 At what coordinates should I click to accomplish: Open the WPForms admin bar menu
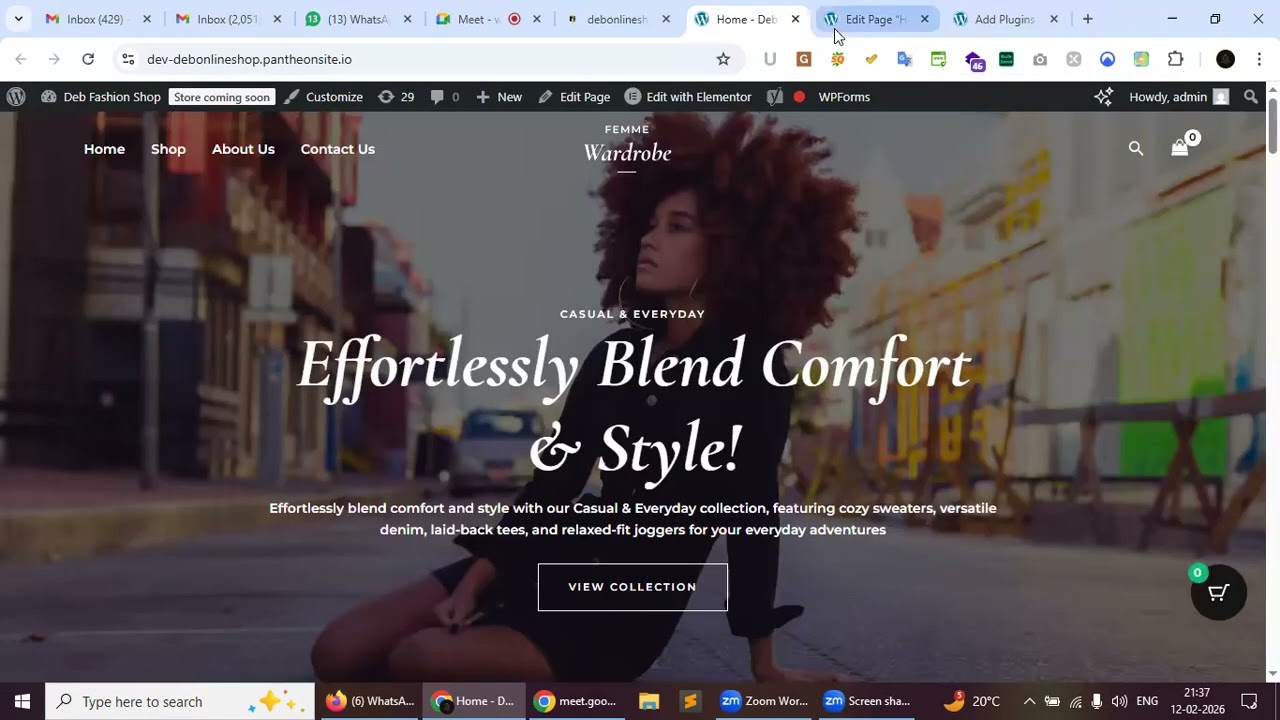(x=844, y=97)
